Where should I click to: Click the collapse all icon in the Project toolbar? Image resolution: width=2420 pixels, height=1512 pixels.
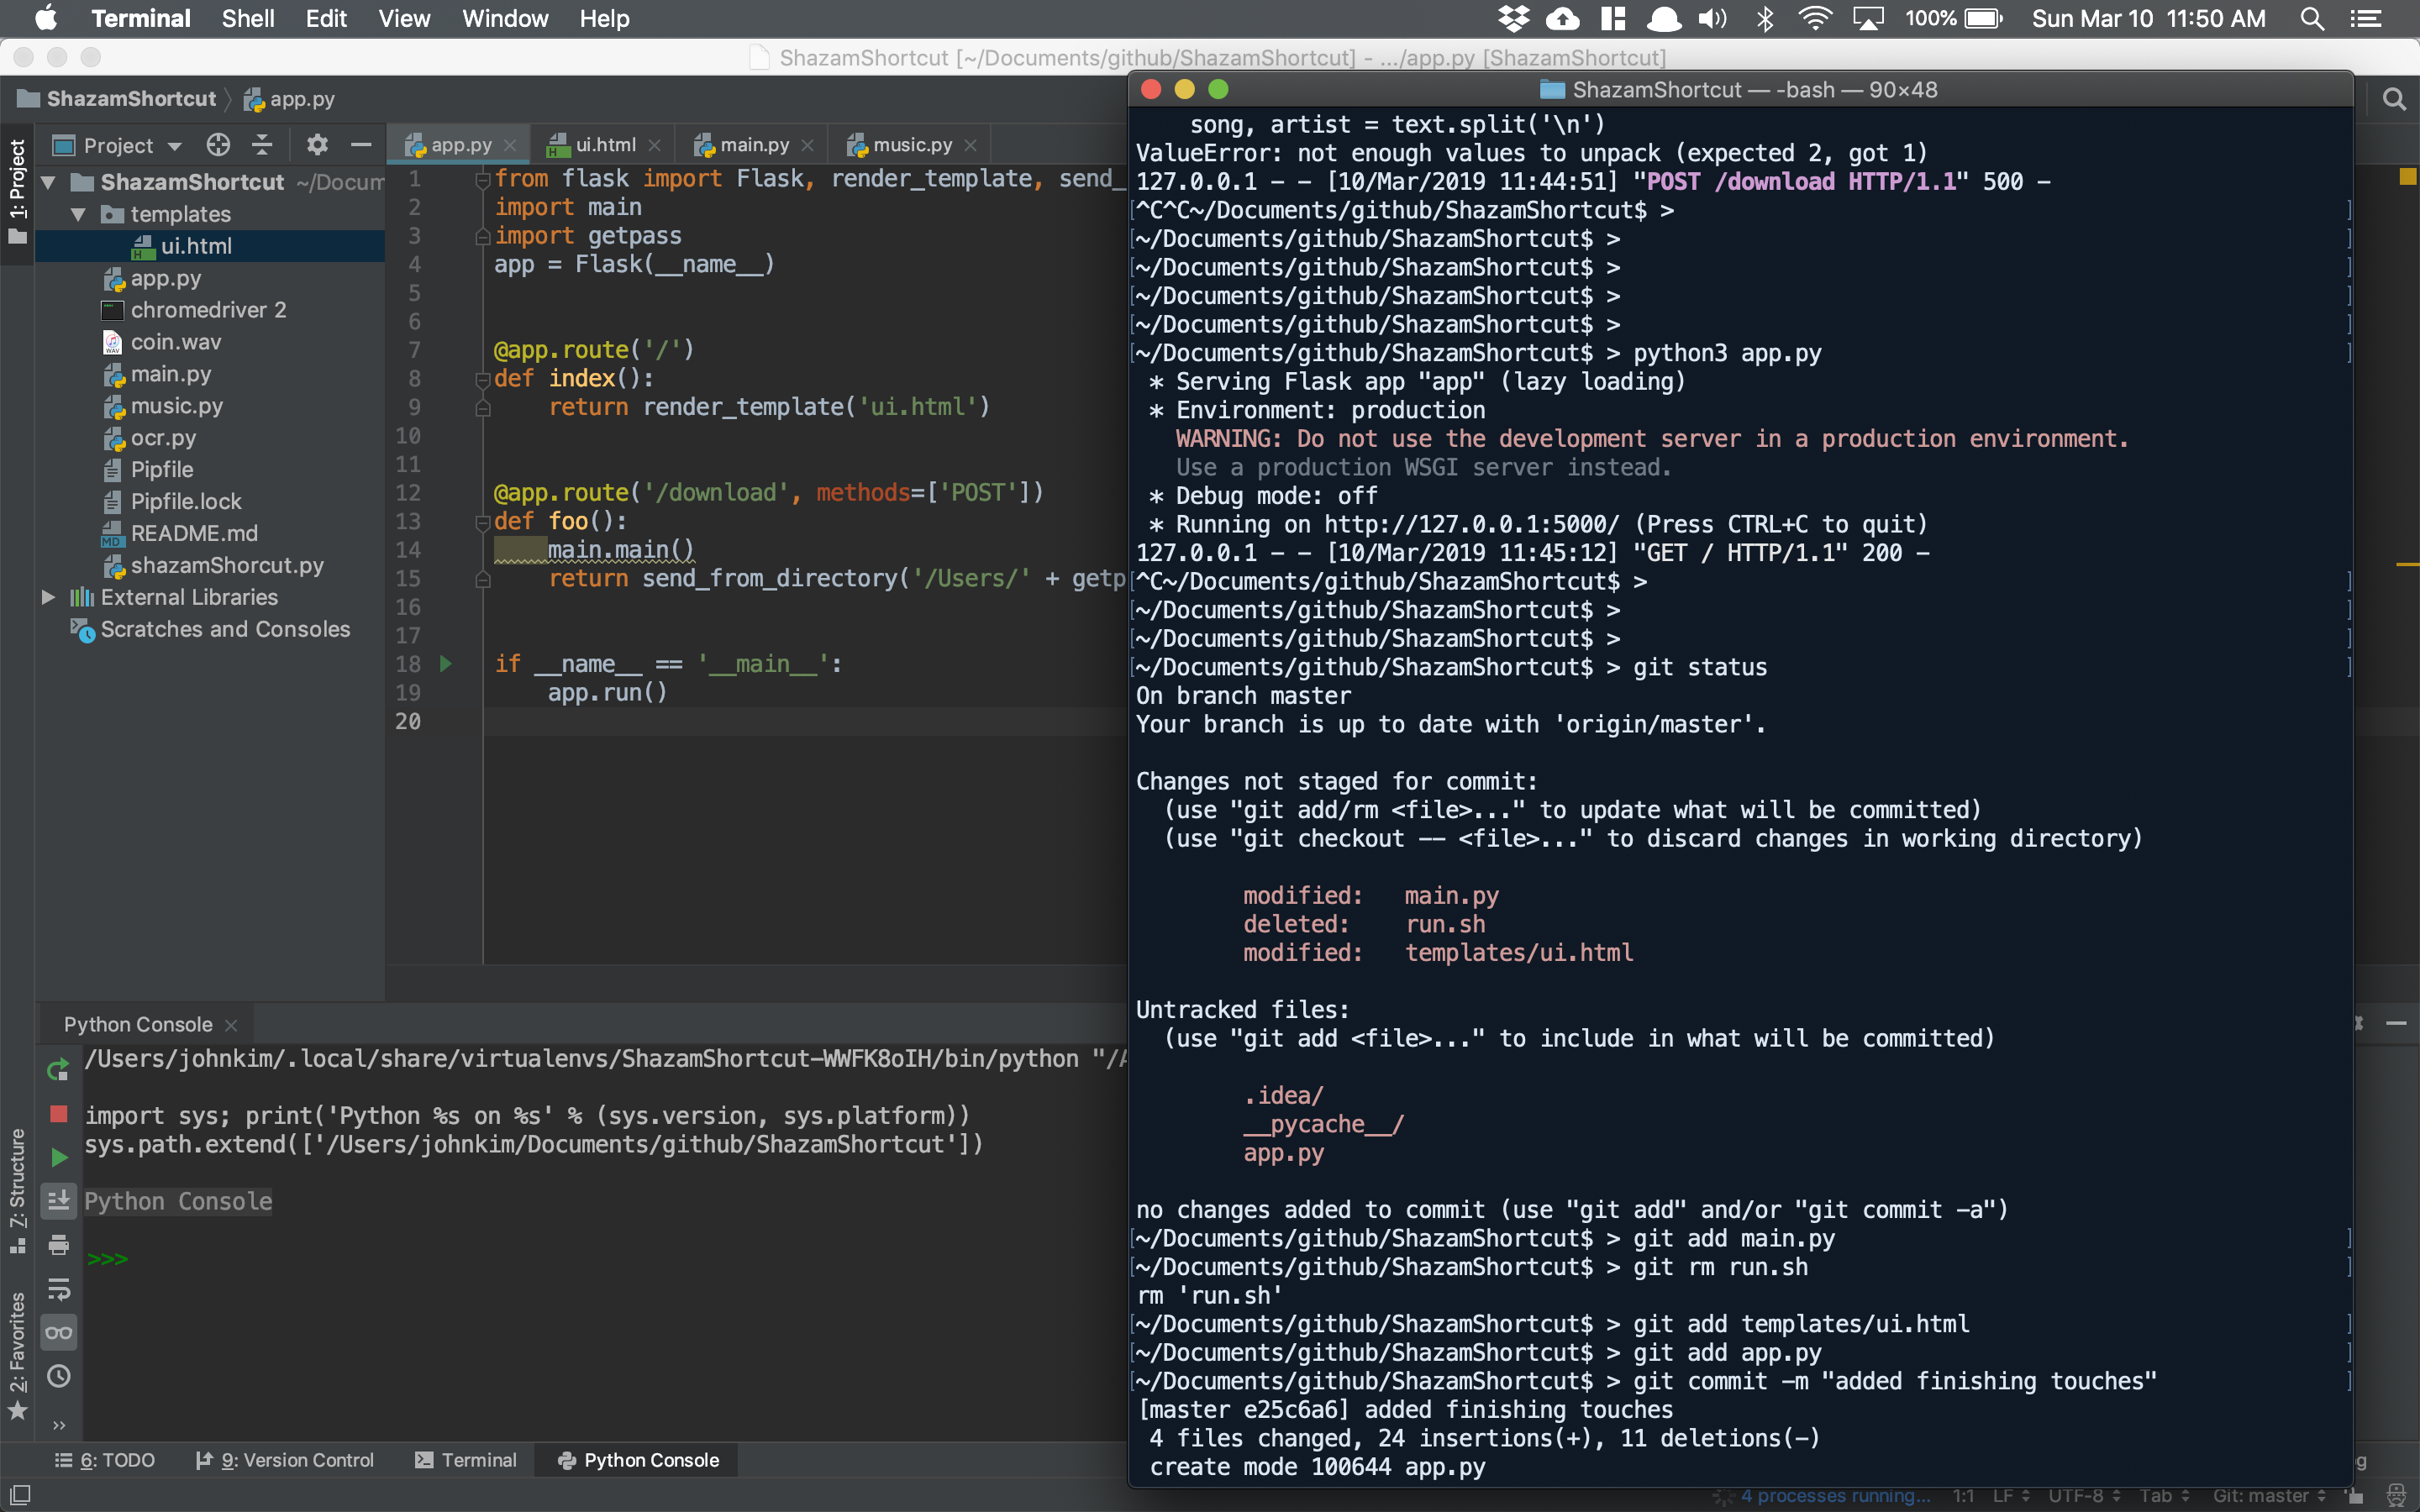(262, 145)
